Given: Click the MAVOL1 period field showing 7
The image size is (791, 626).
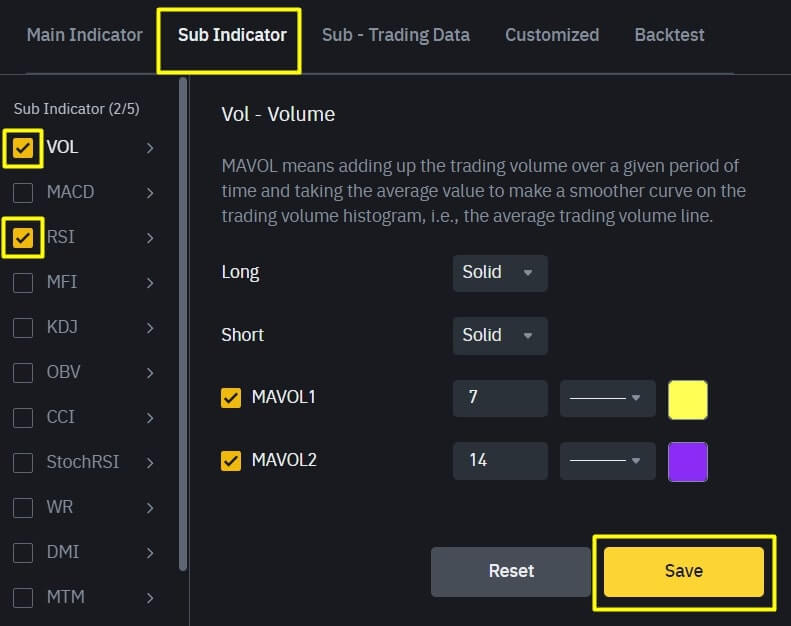Looking at the screenshot, I should 500,398.
